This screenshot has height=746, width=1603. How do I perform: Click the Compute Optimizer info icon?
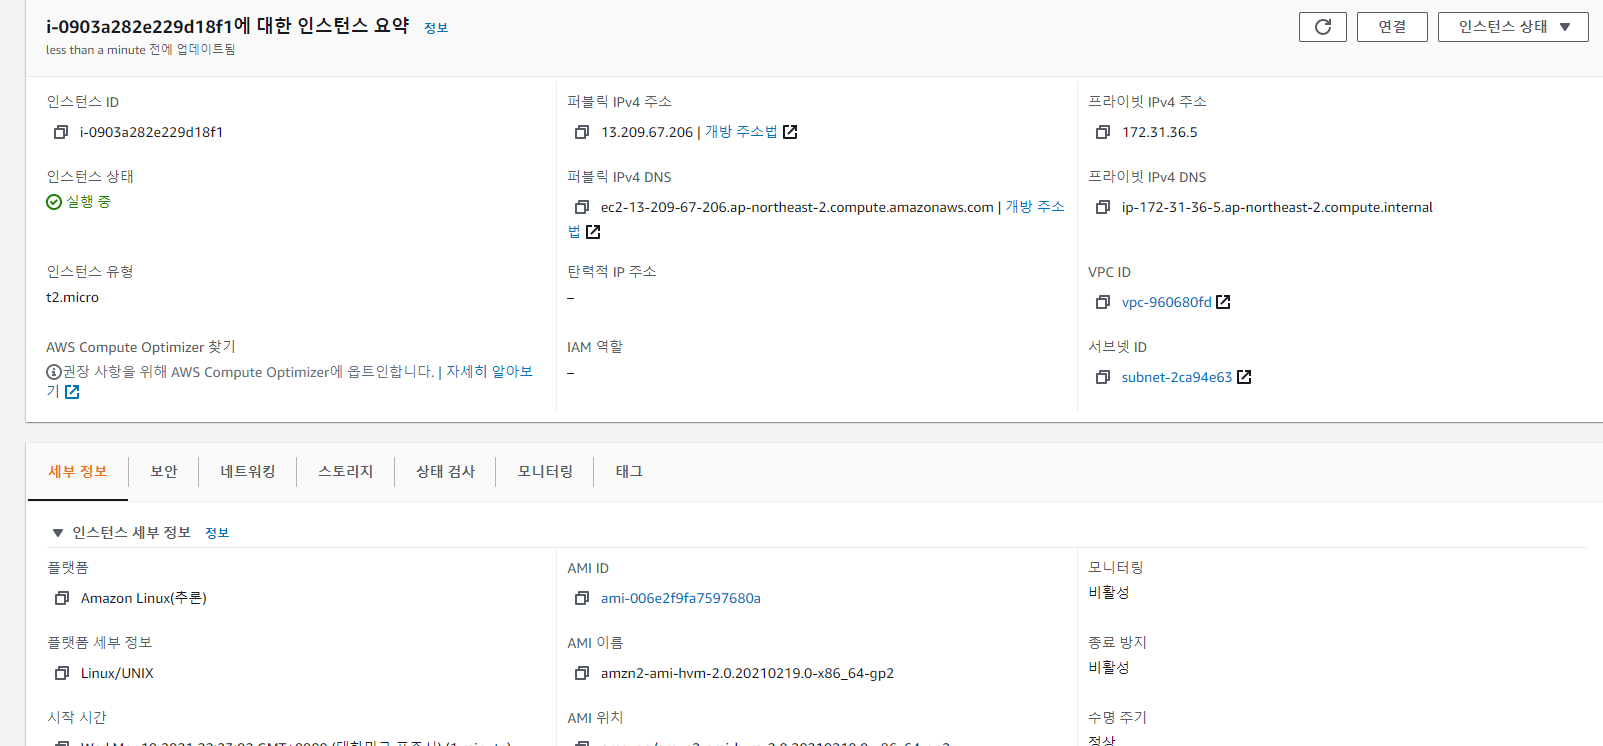click(x=54, y=372)
